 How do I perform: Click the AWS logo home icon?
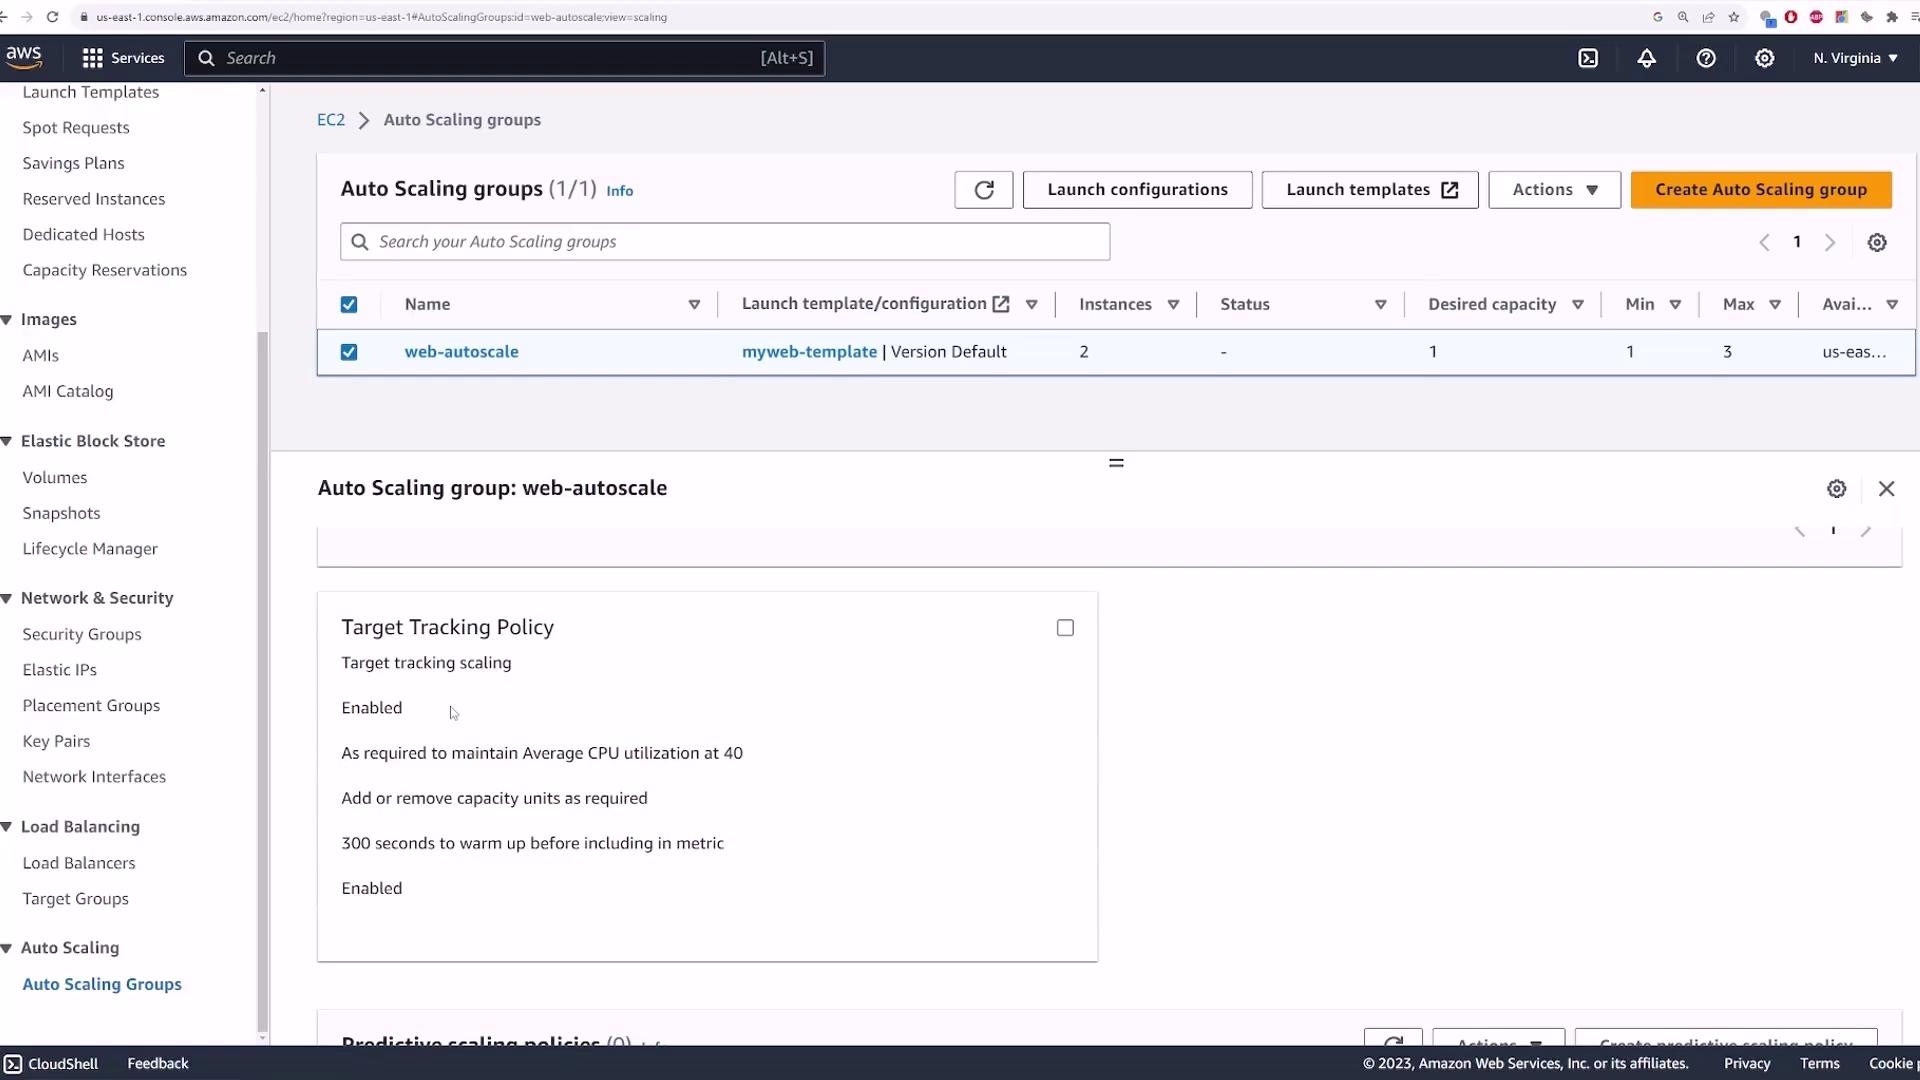(24, 57)
